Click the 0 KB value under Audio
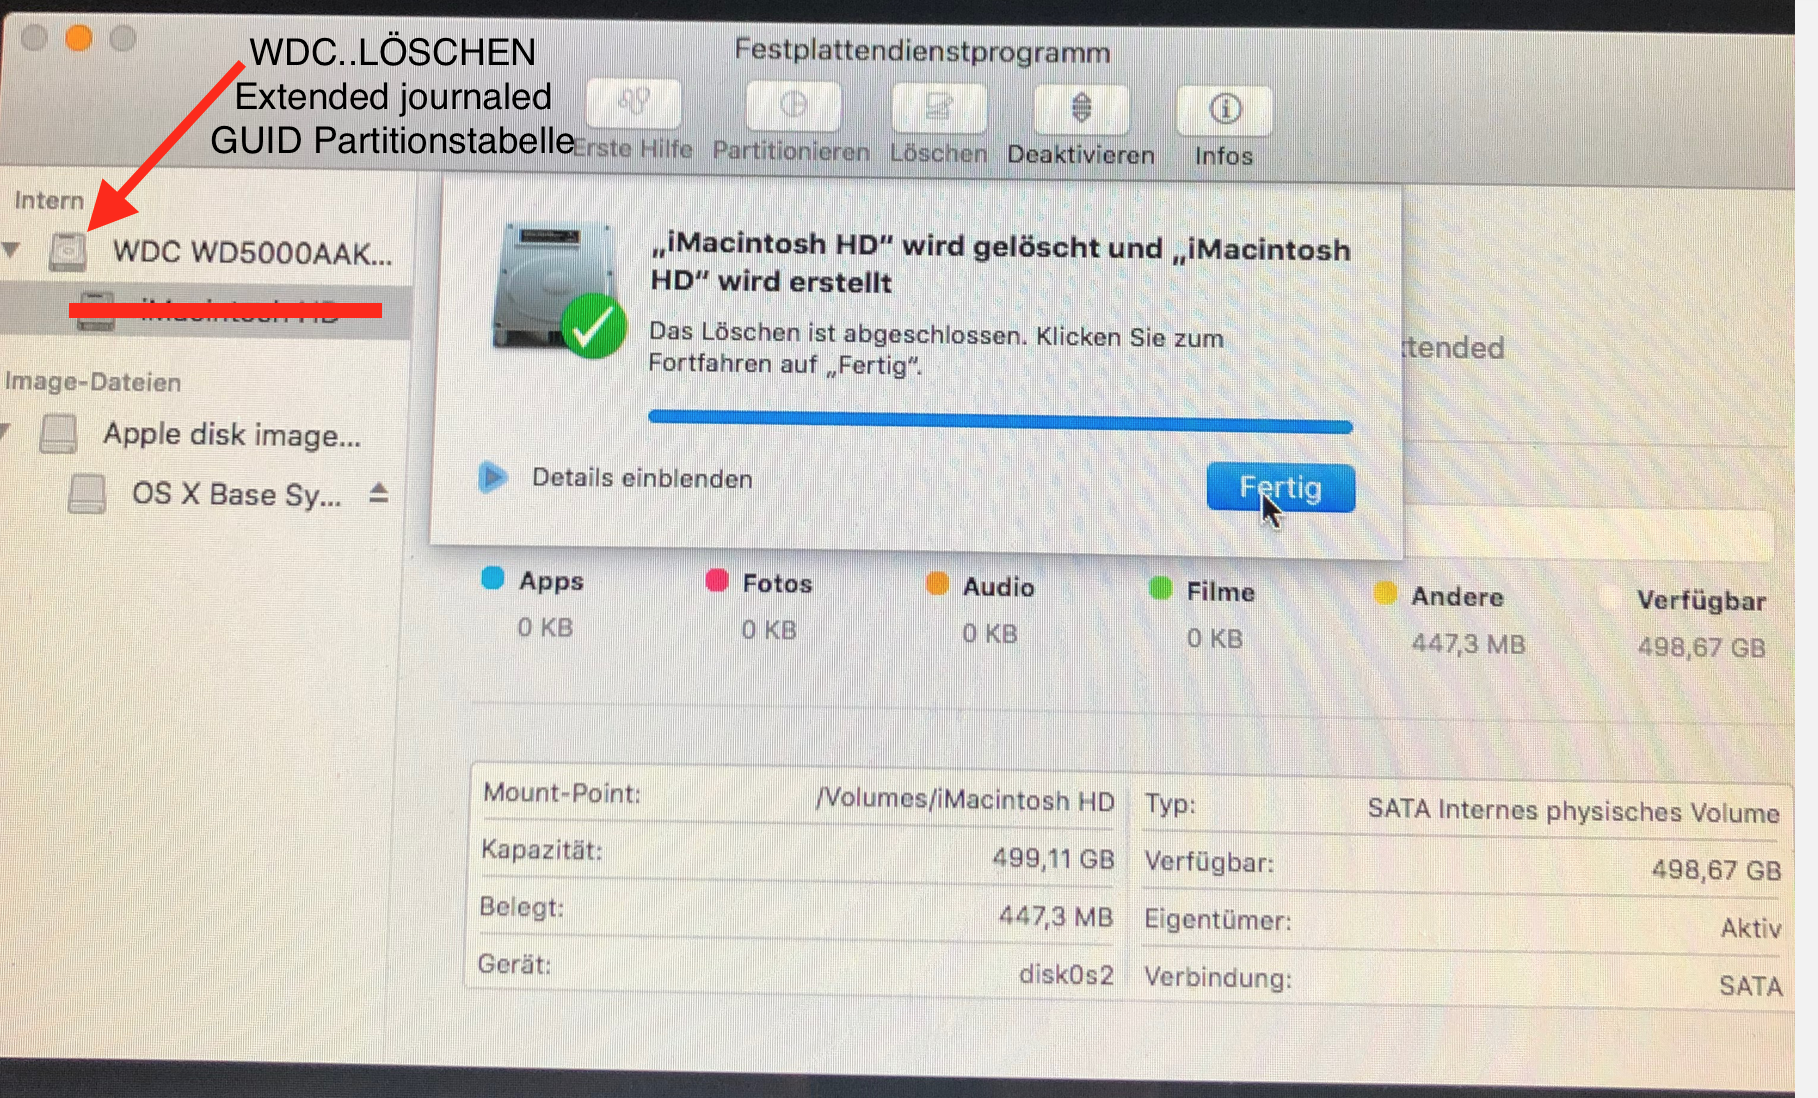The width and height of the screenshot is (1818, 1098). tap(990, 633)
